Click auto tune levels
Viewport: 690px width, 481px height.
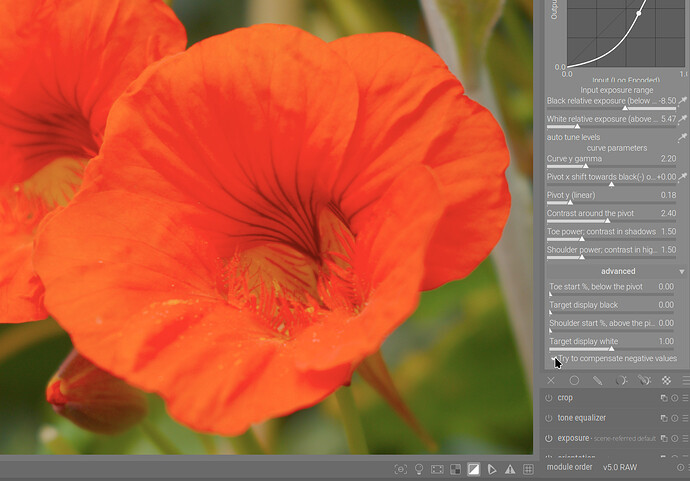573,137
